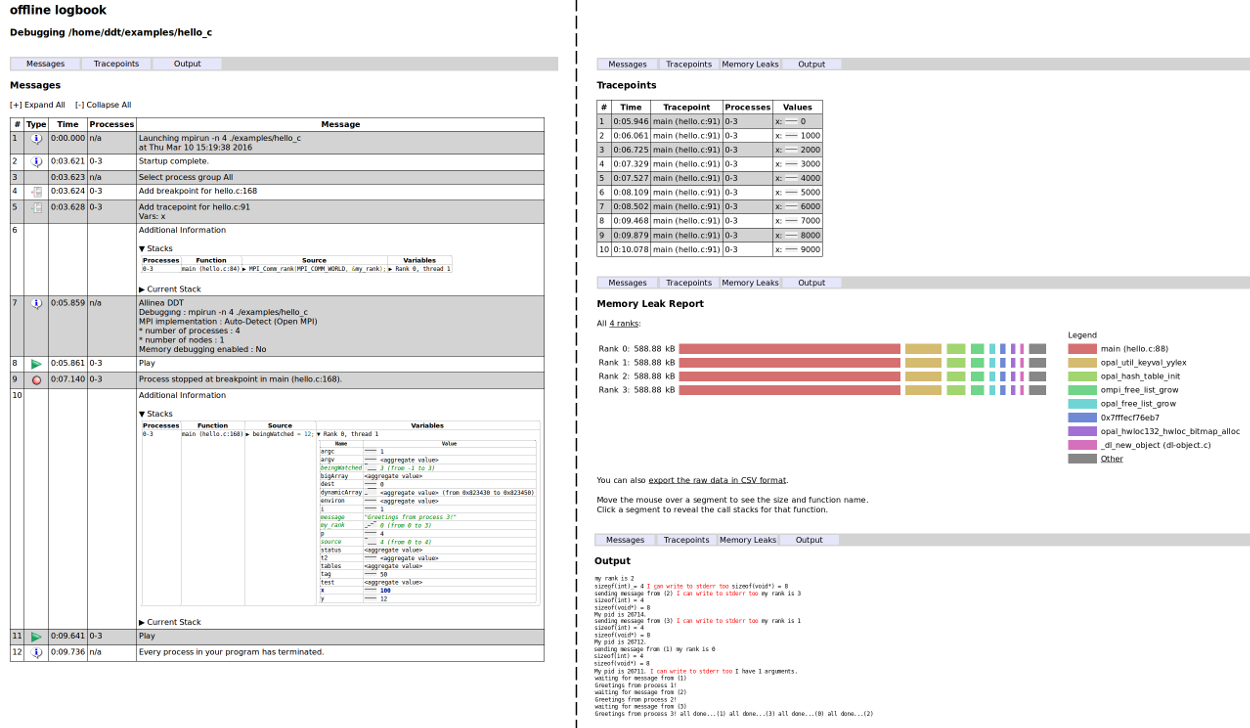Click Rank 3 red memory bar segment
The height and width of the screenshot is (728, 1250).
click(x=790, y=390)
